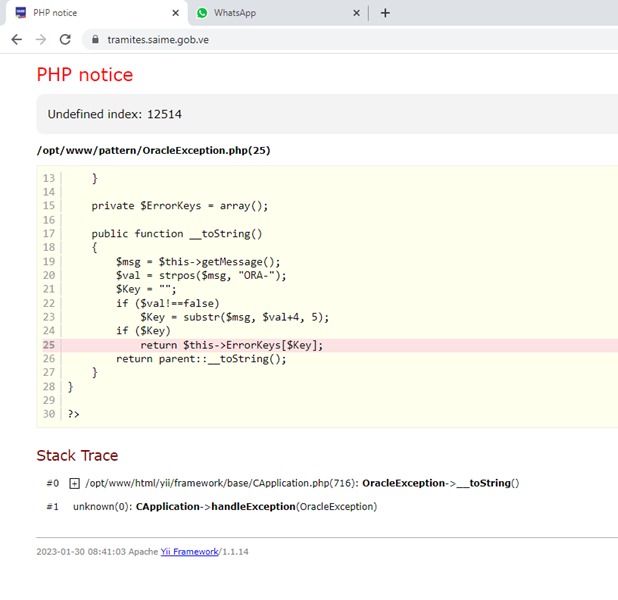Close the WhatsApp tab
The image size is (618, 600).
(356, 13)
